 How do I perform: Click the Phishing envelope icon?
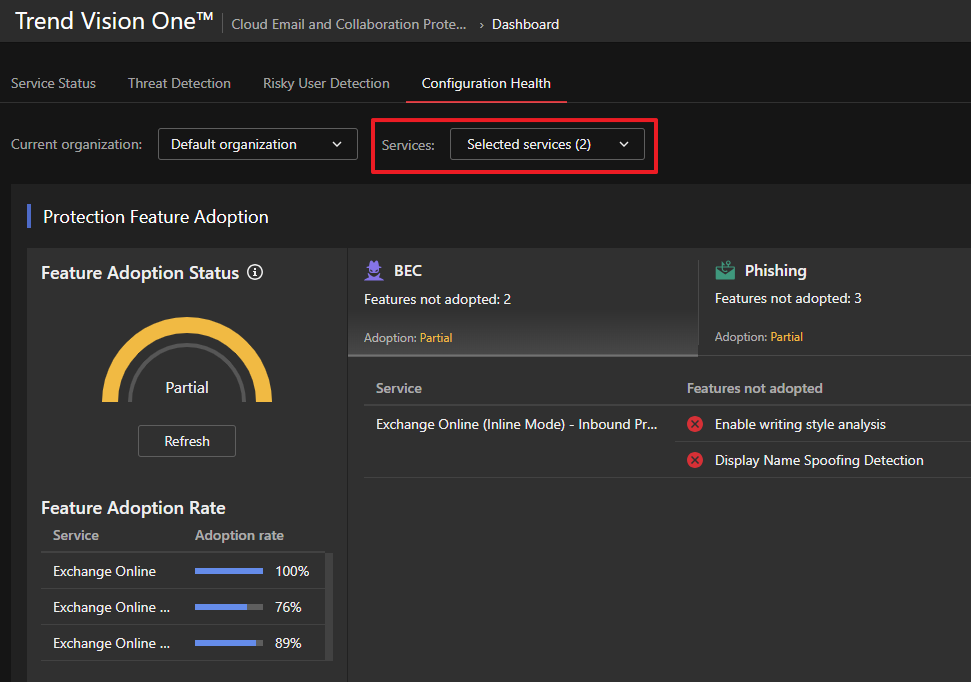725,271
